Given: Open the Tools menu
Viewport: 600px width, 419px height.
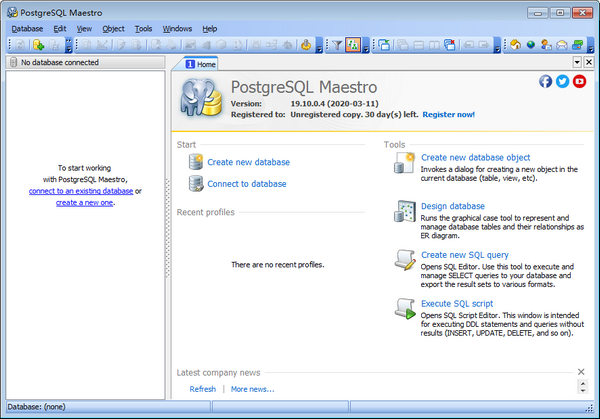Looking at the screenshot, I should pyautogui.click(x=143, y=29).
